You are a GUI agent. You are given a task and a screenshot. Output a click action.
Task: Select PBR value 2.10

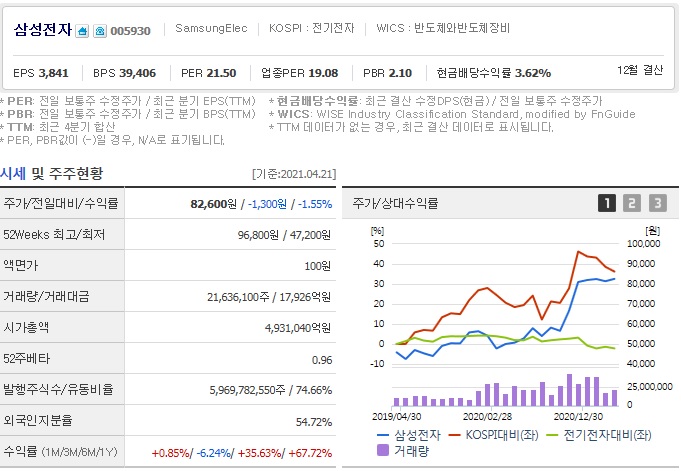tap(400, 73)
